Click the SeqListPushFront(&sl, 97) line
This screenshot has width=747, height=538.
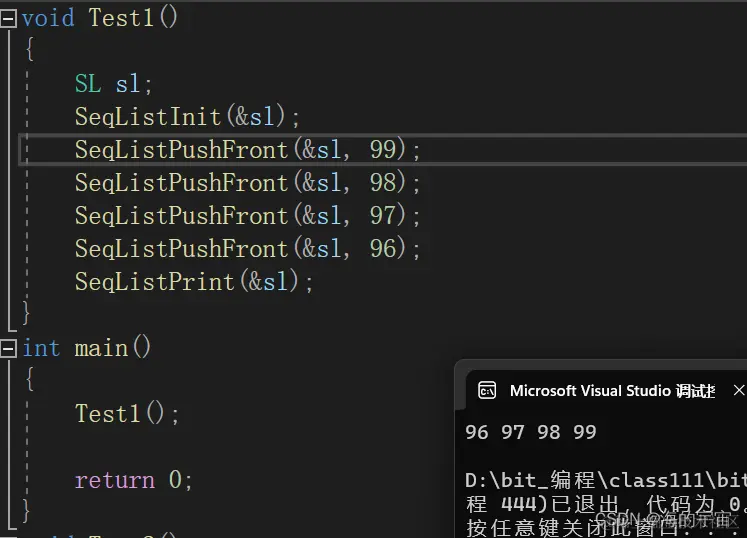[x=247, y=215]
